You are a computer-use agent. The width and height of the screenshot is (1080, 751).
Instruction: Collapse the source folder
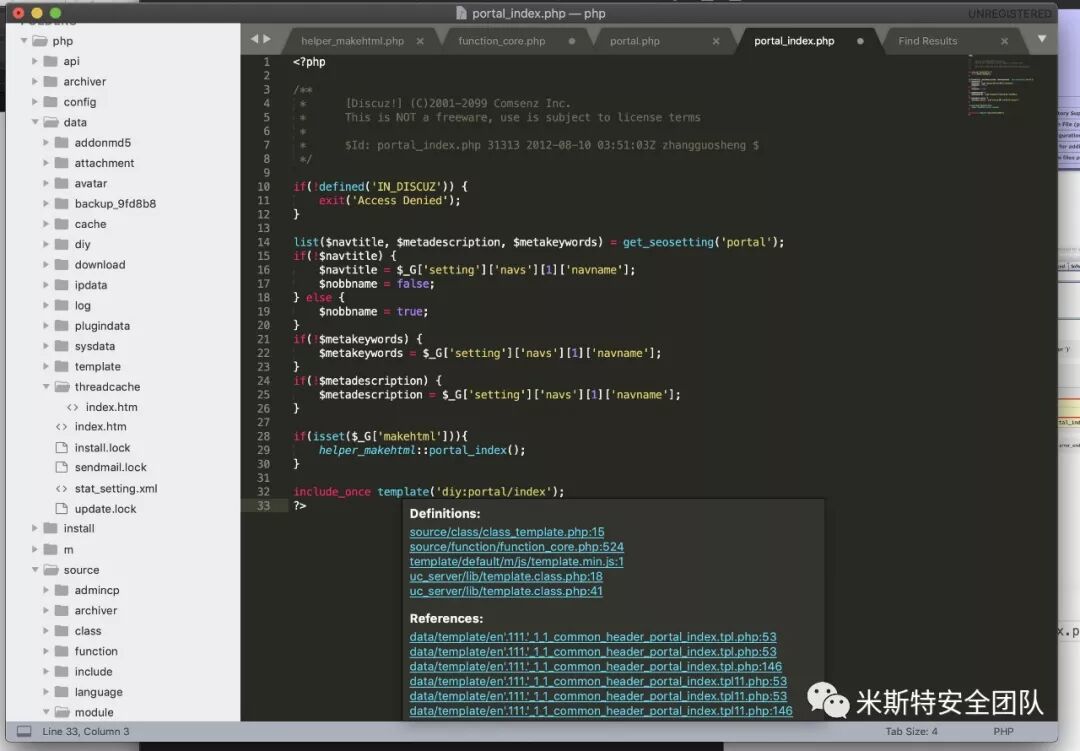[x=34, y=570]
